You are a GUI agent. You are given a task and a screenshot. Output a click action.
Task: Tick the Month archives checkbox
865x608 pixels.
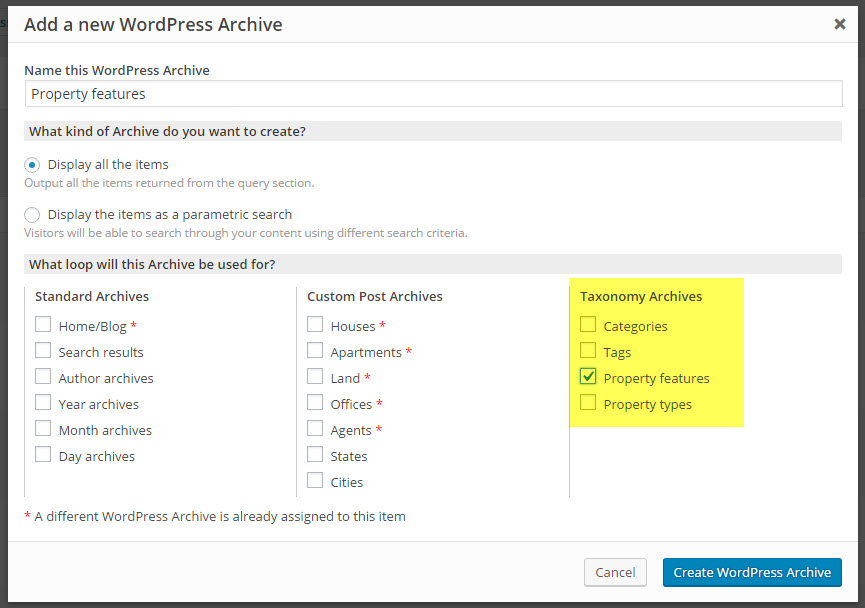[x=43, y=429]
